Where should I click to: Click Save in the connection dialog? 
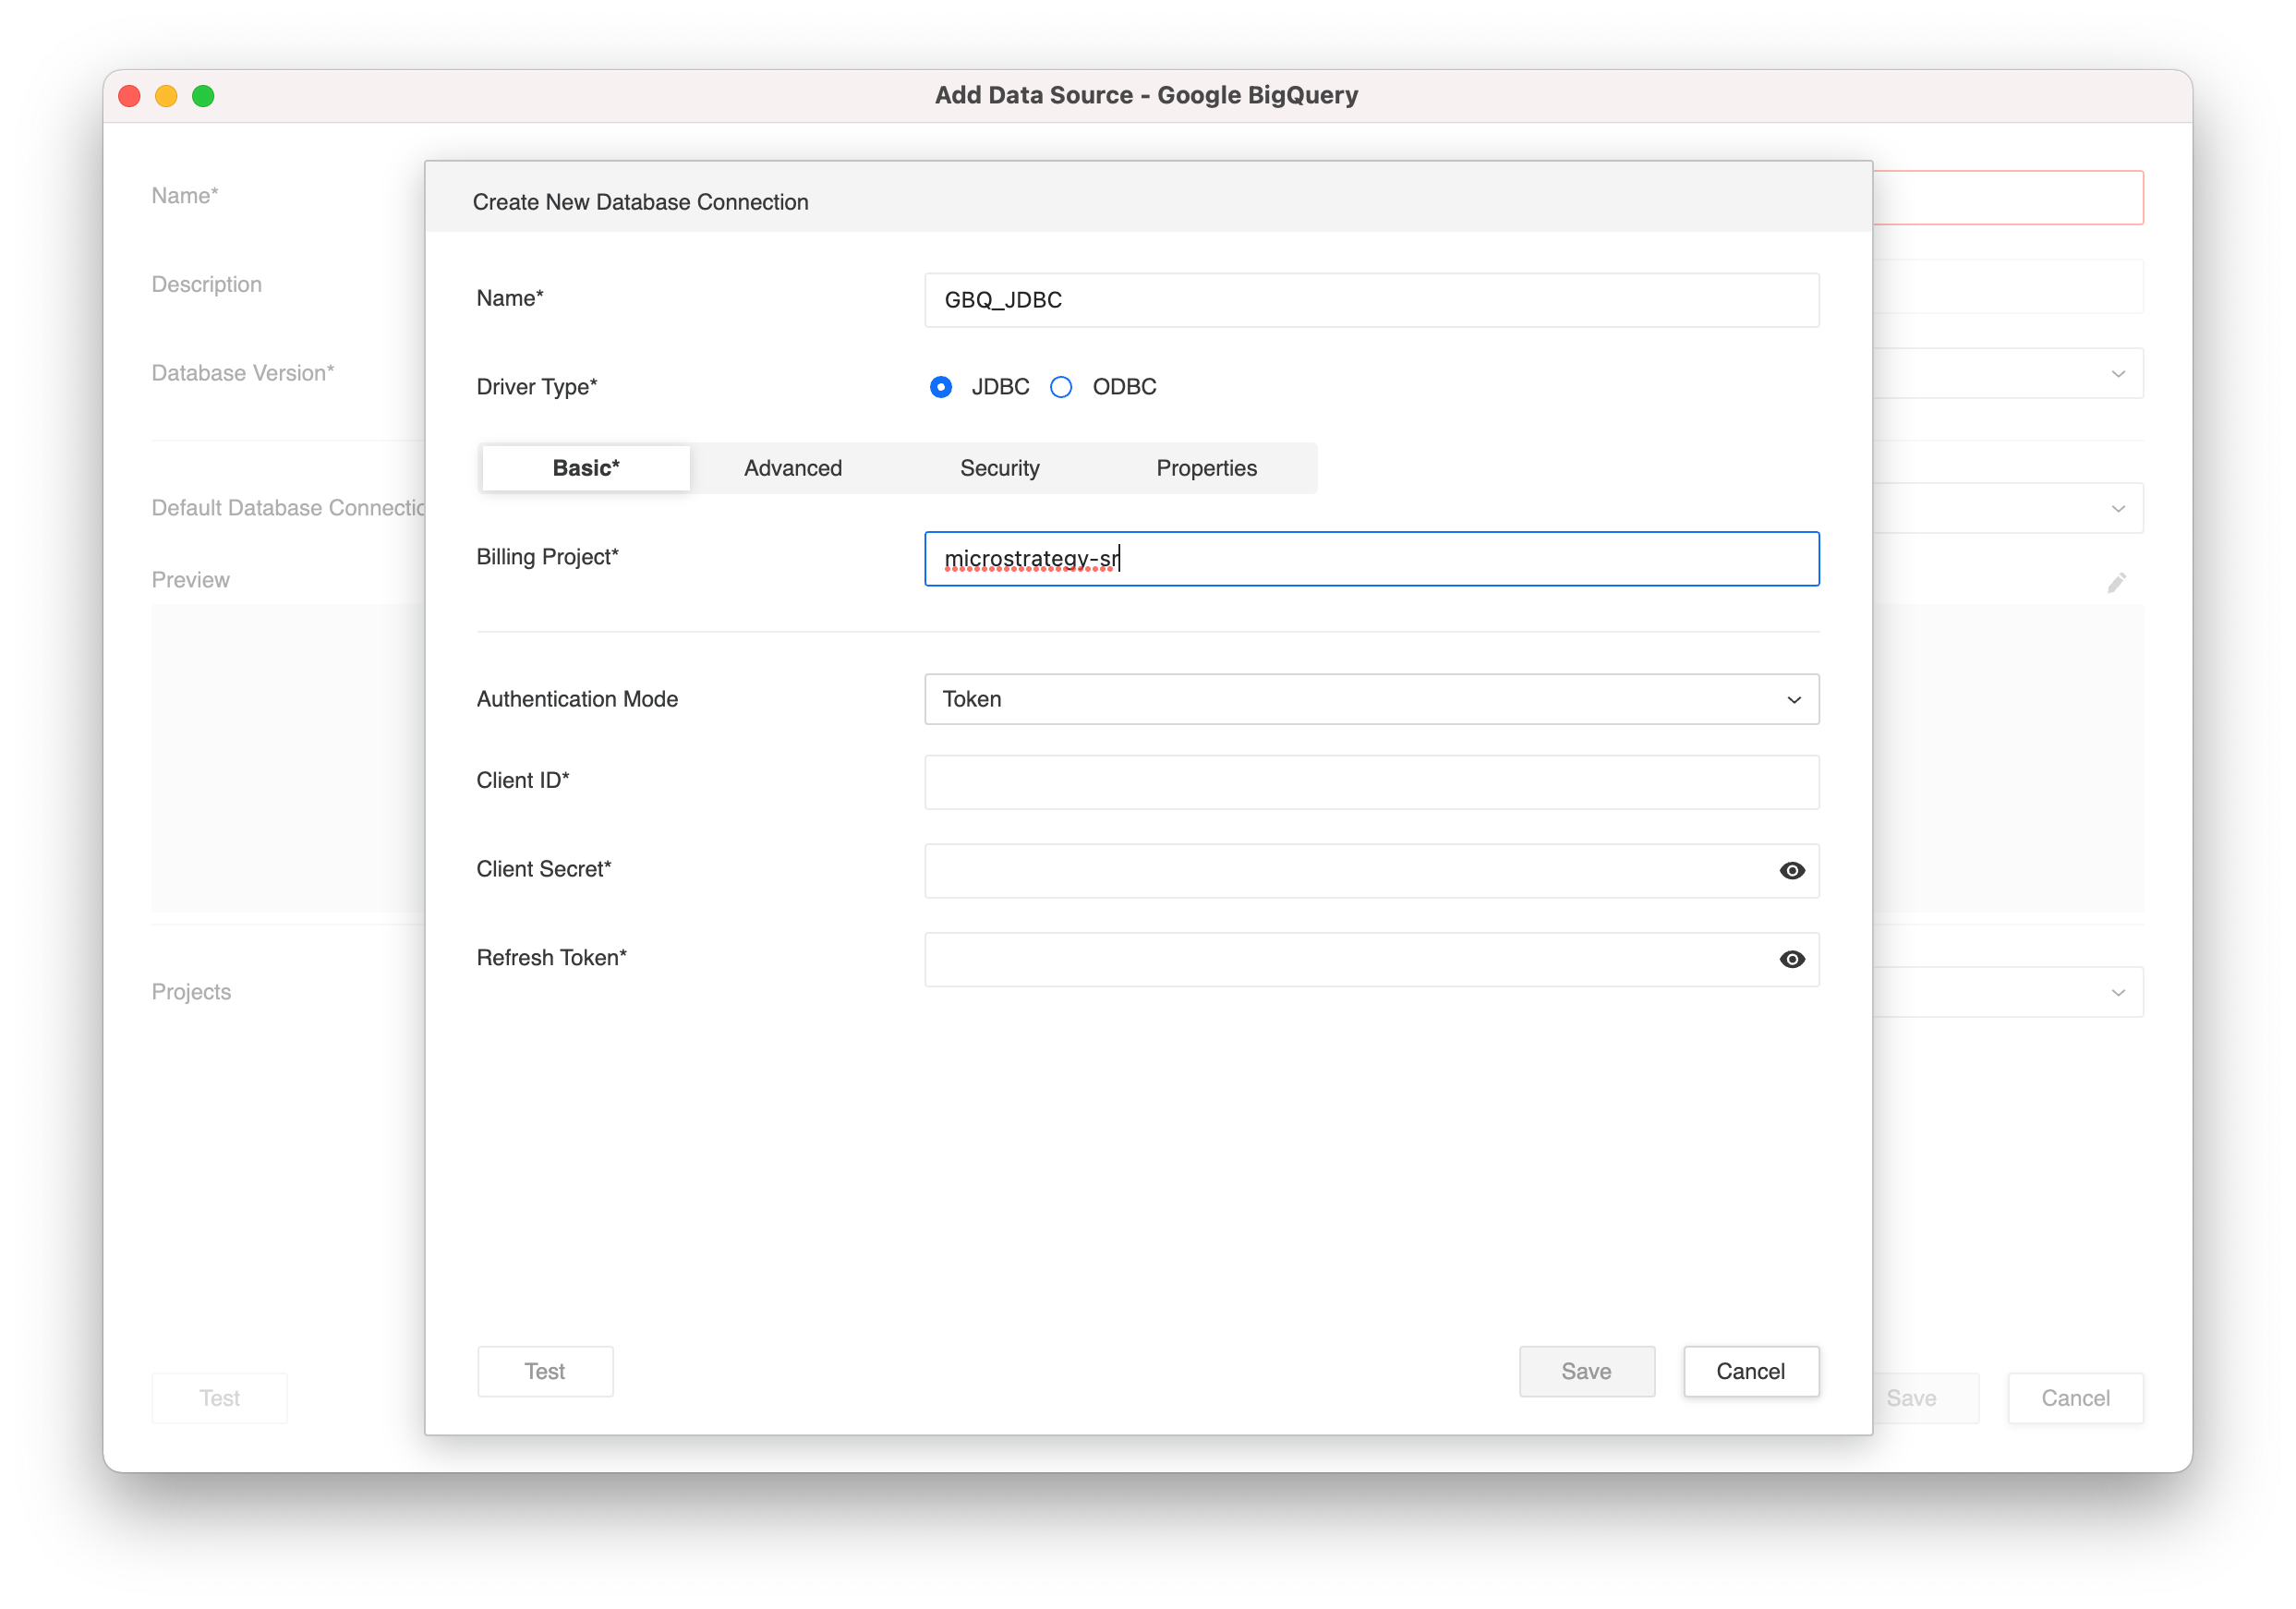click(1586, 1371)
